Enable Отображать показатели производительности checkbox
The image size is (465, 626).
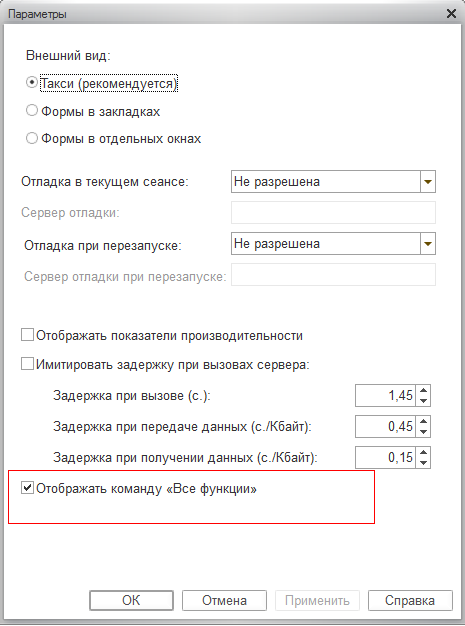coord(27,335)
